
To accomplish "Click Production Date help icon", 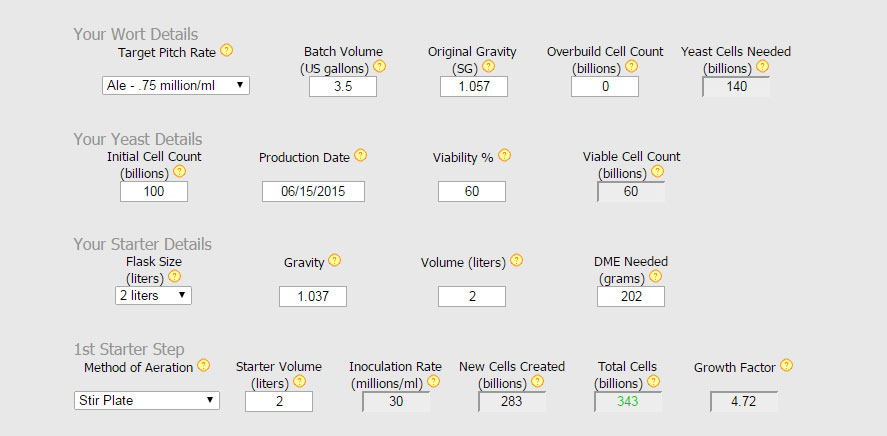I will [x=361, y=156].
